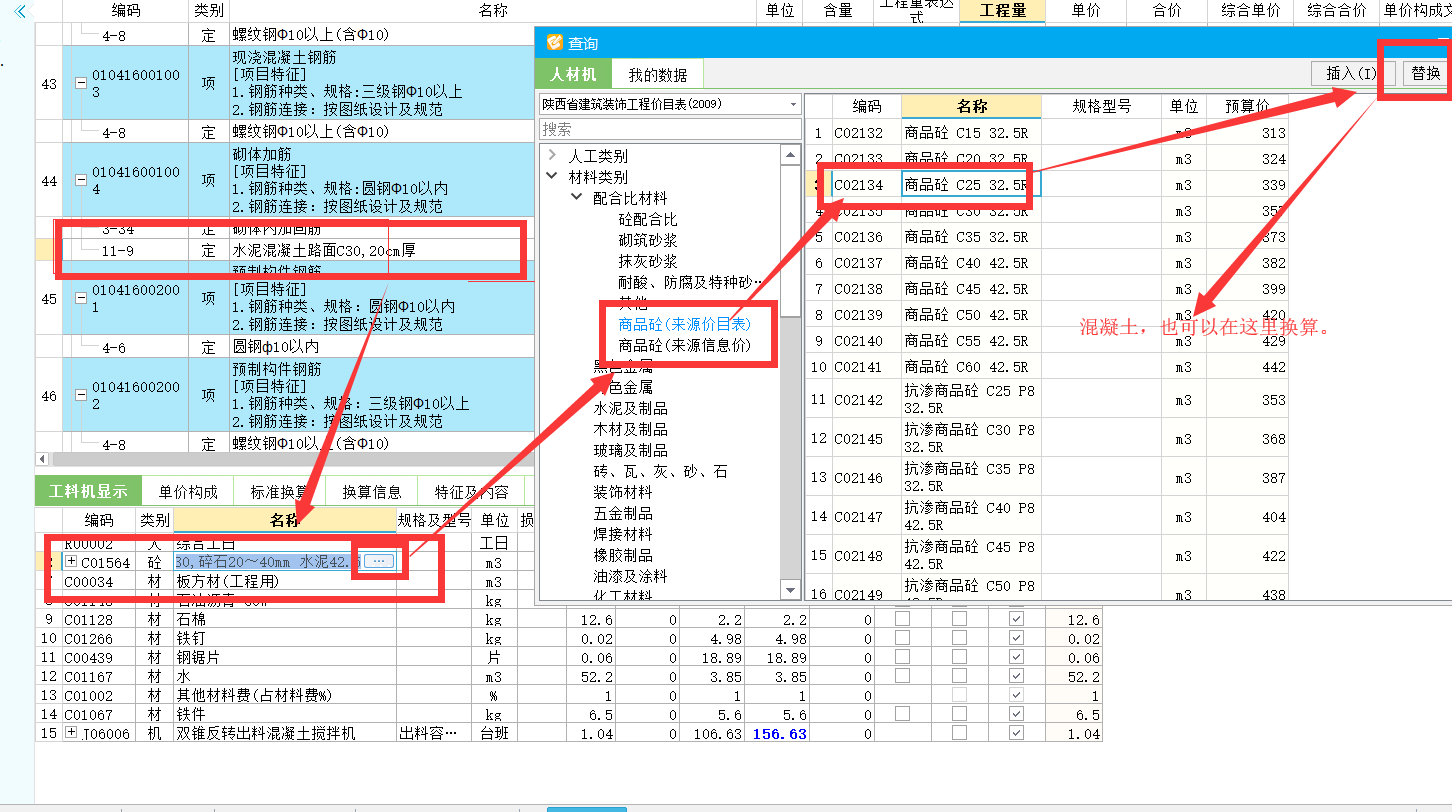Collapse the left sidebar with the double-chevron icon
The width and height of the screenshot is (1452, 812).
click(20, 11)
